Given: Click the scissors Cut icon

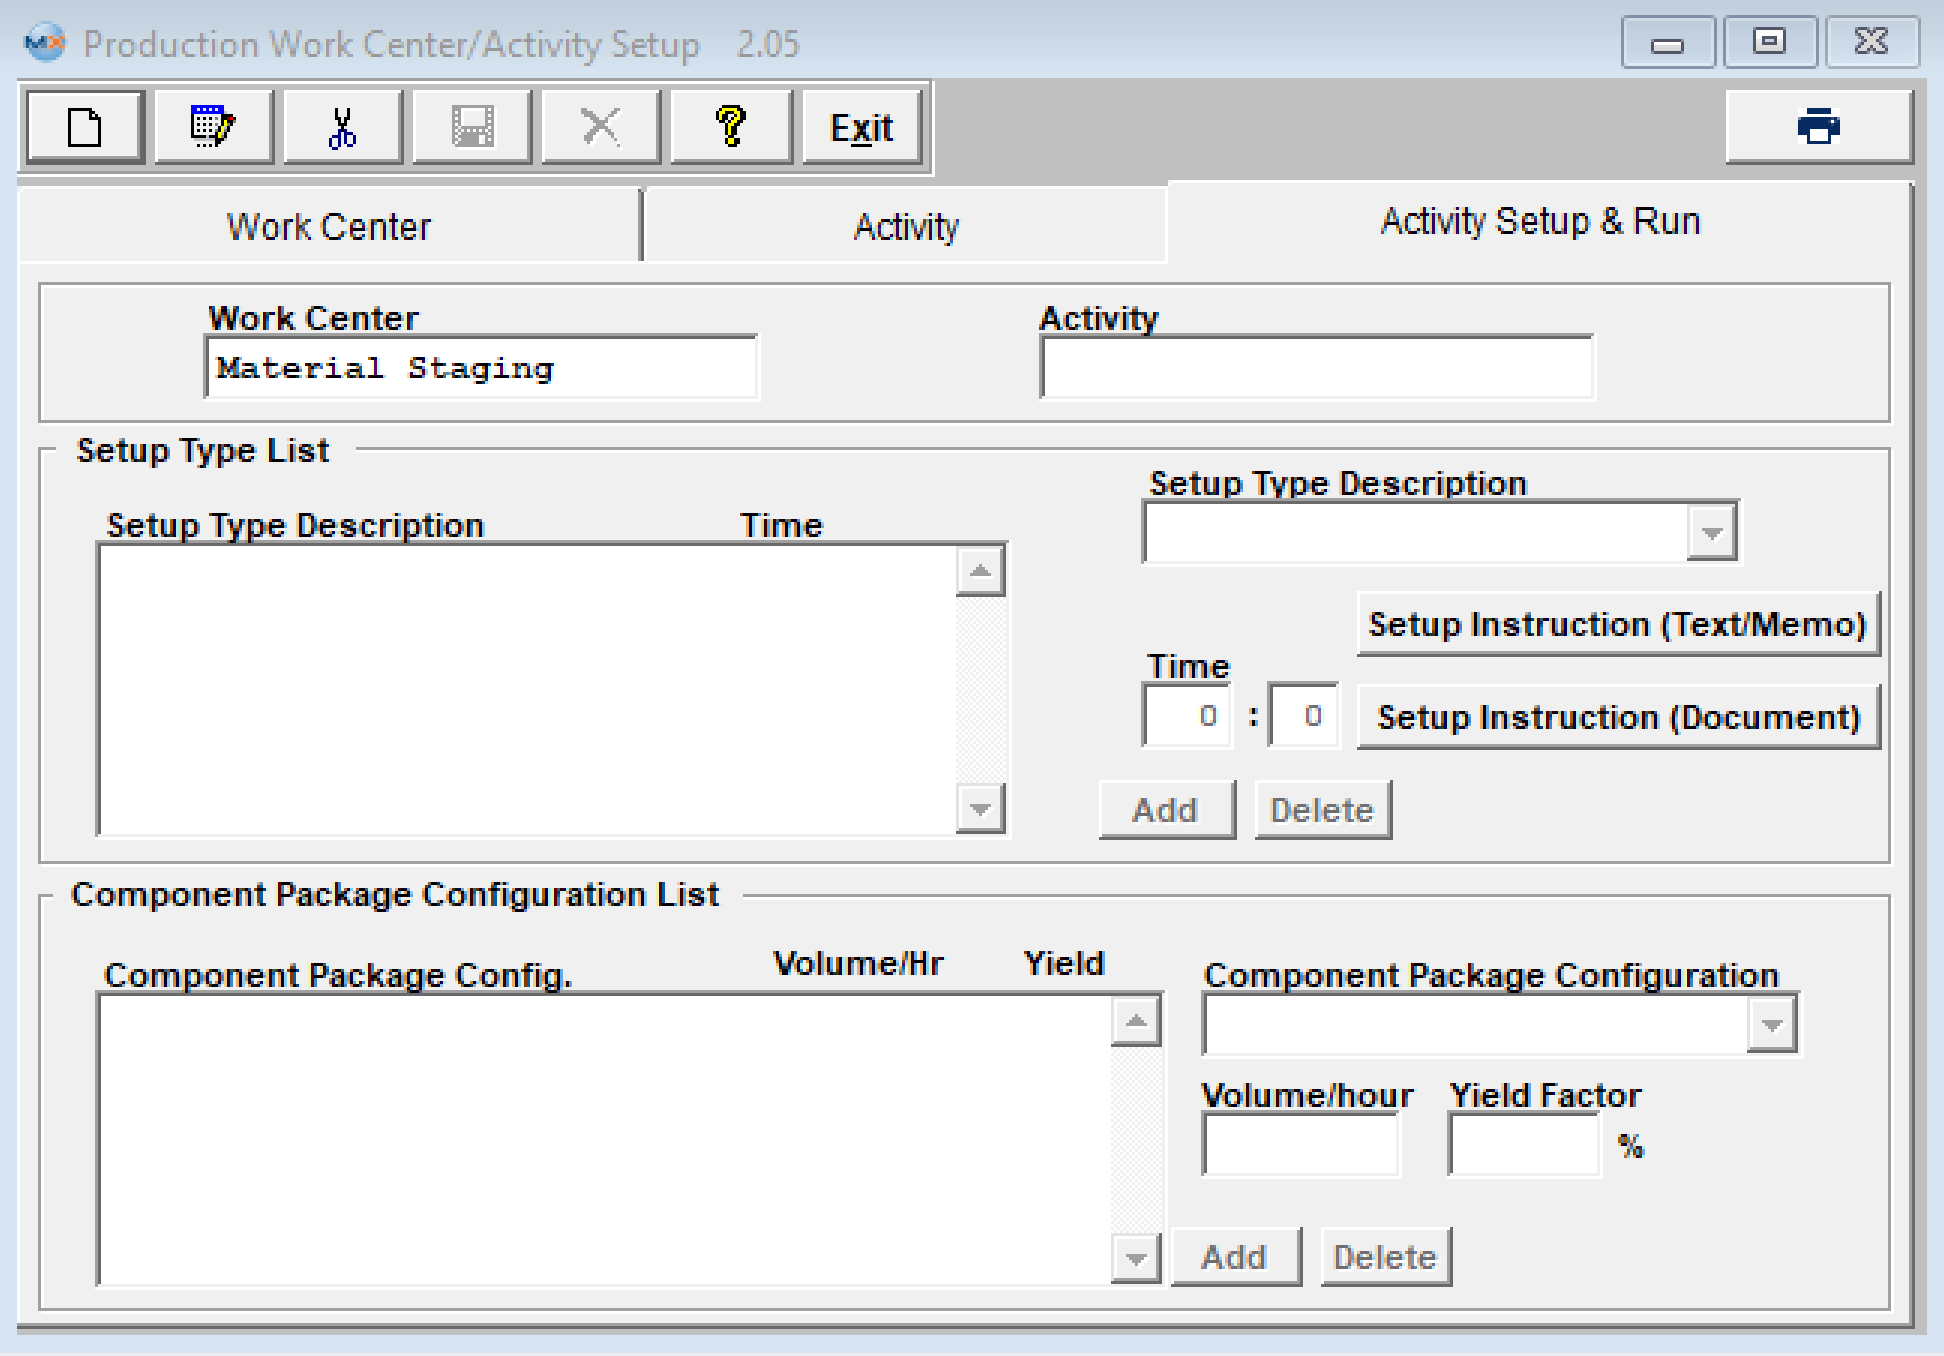Looking at the screenshot, I should (342, 127).
